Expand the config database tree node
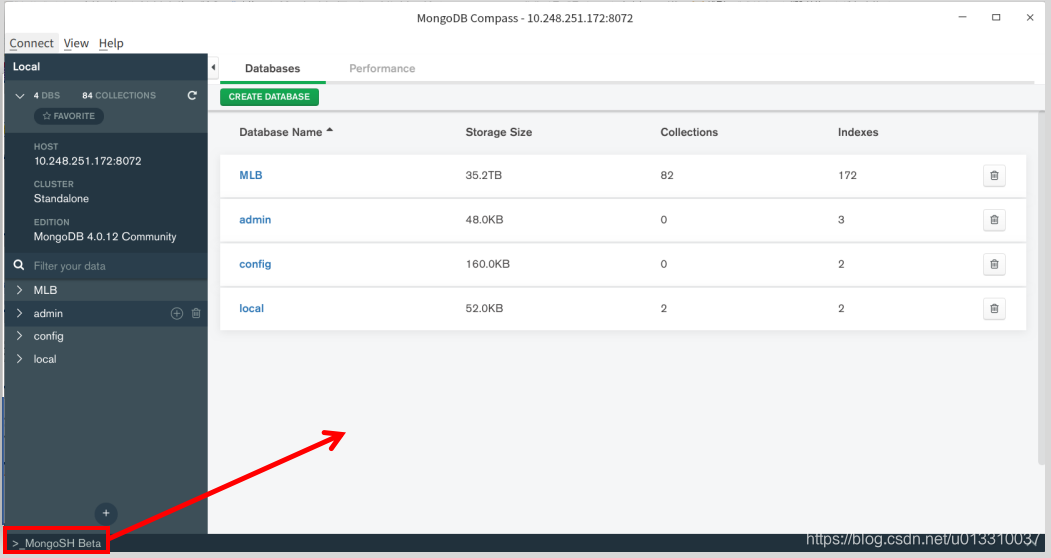 pyautogui.click(x=19, y=336)
